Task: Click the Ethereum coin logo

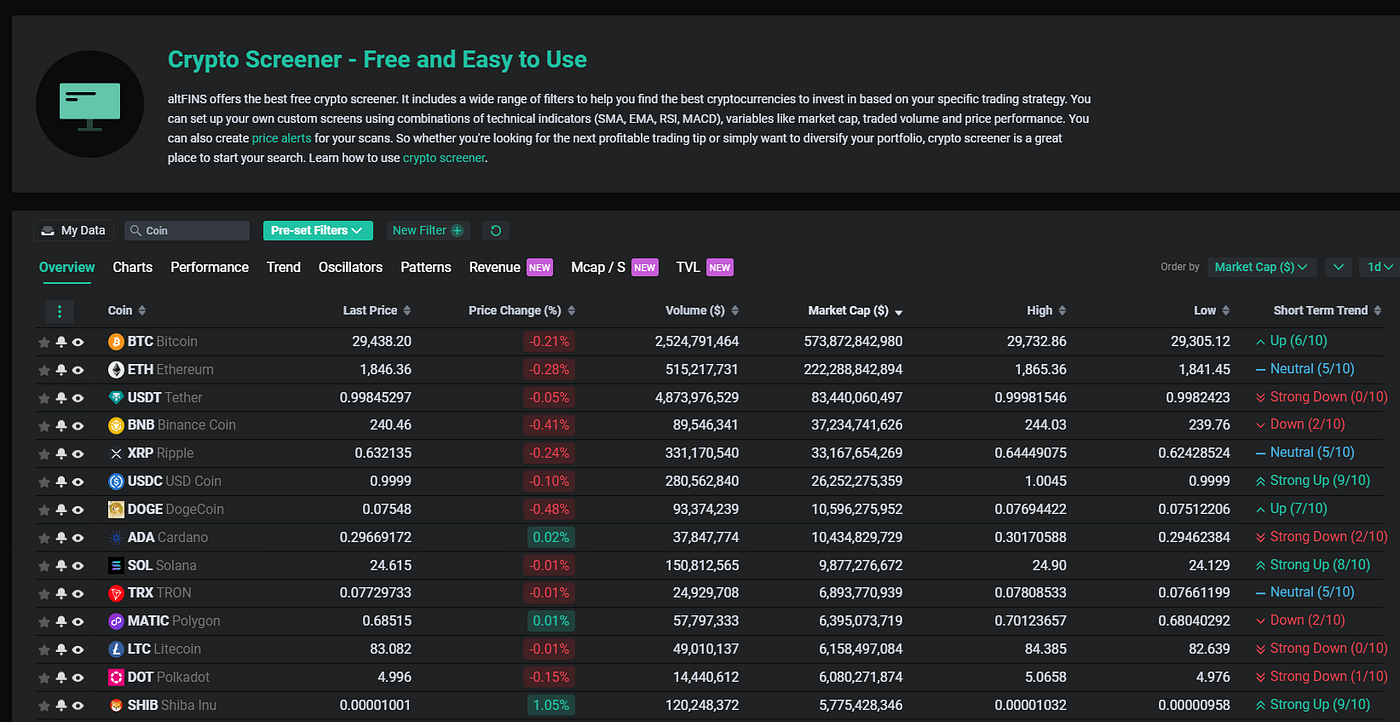Action: pos(116,369)
